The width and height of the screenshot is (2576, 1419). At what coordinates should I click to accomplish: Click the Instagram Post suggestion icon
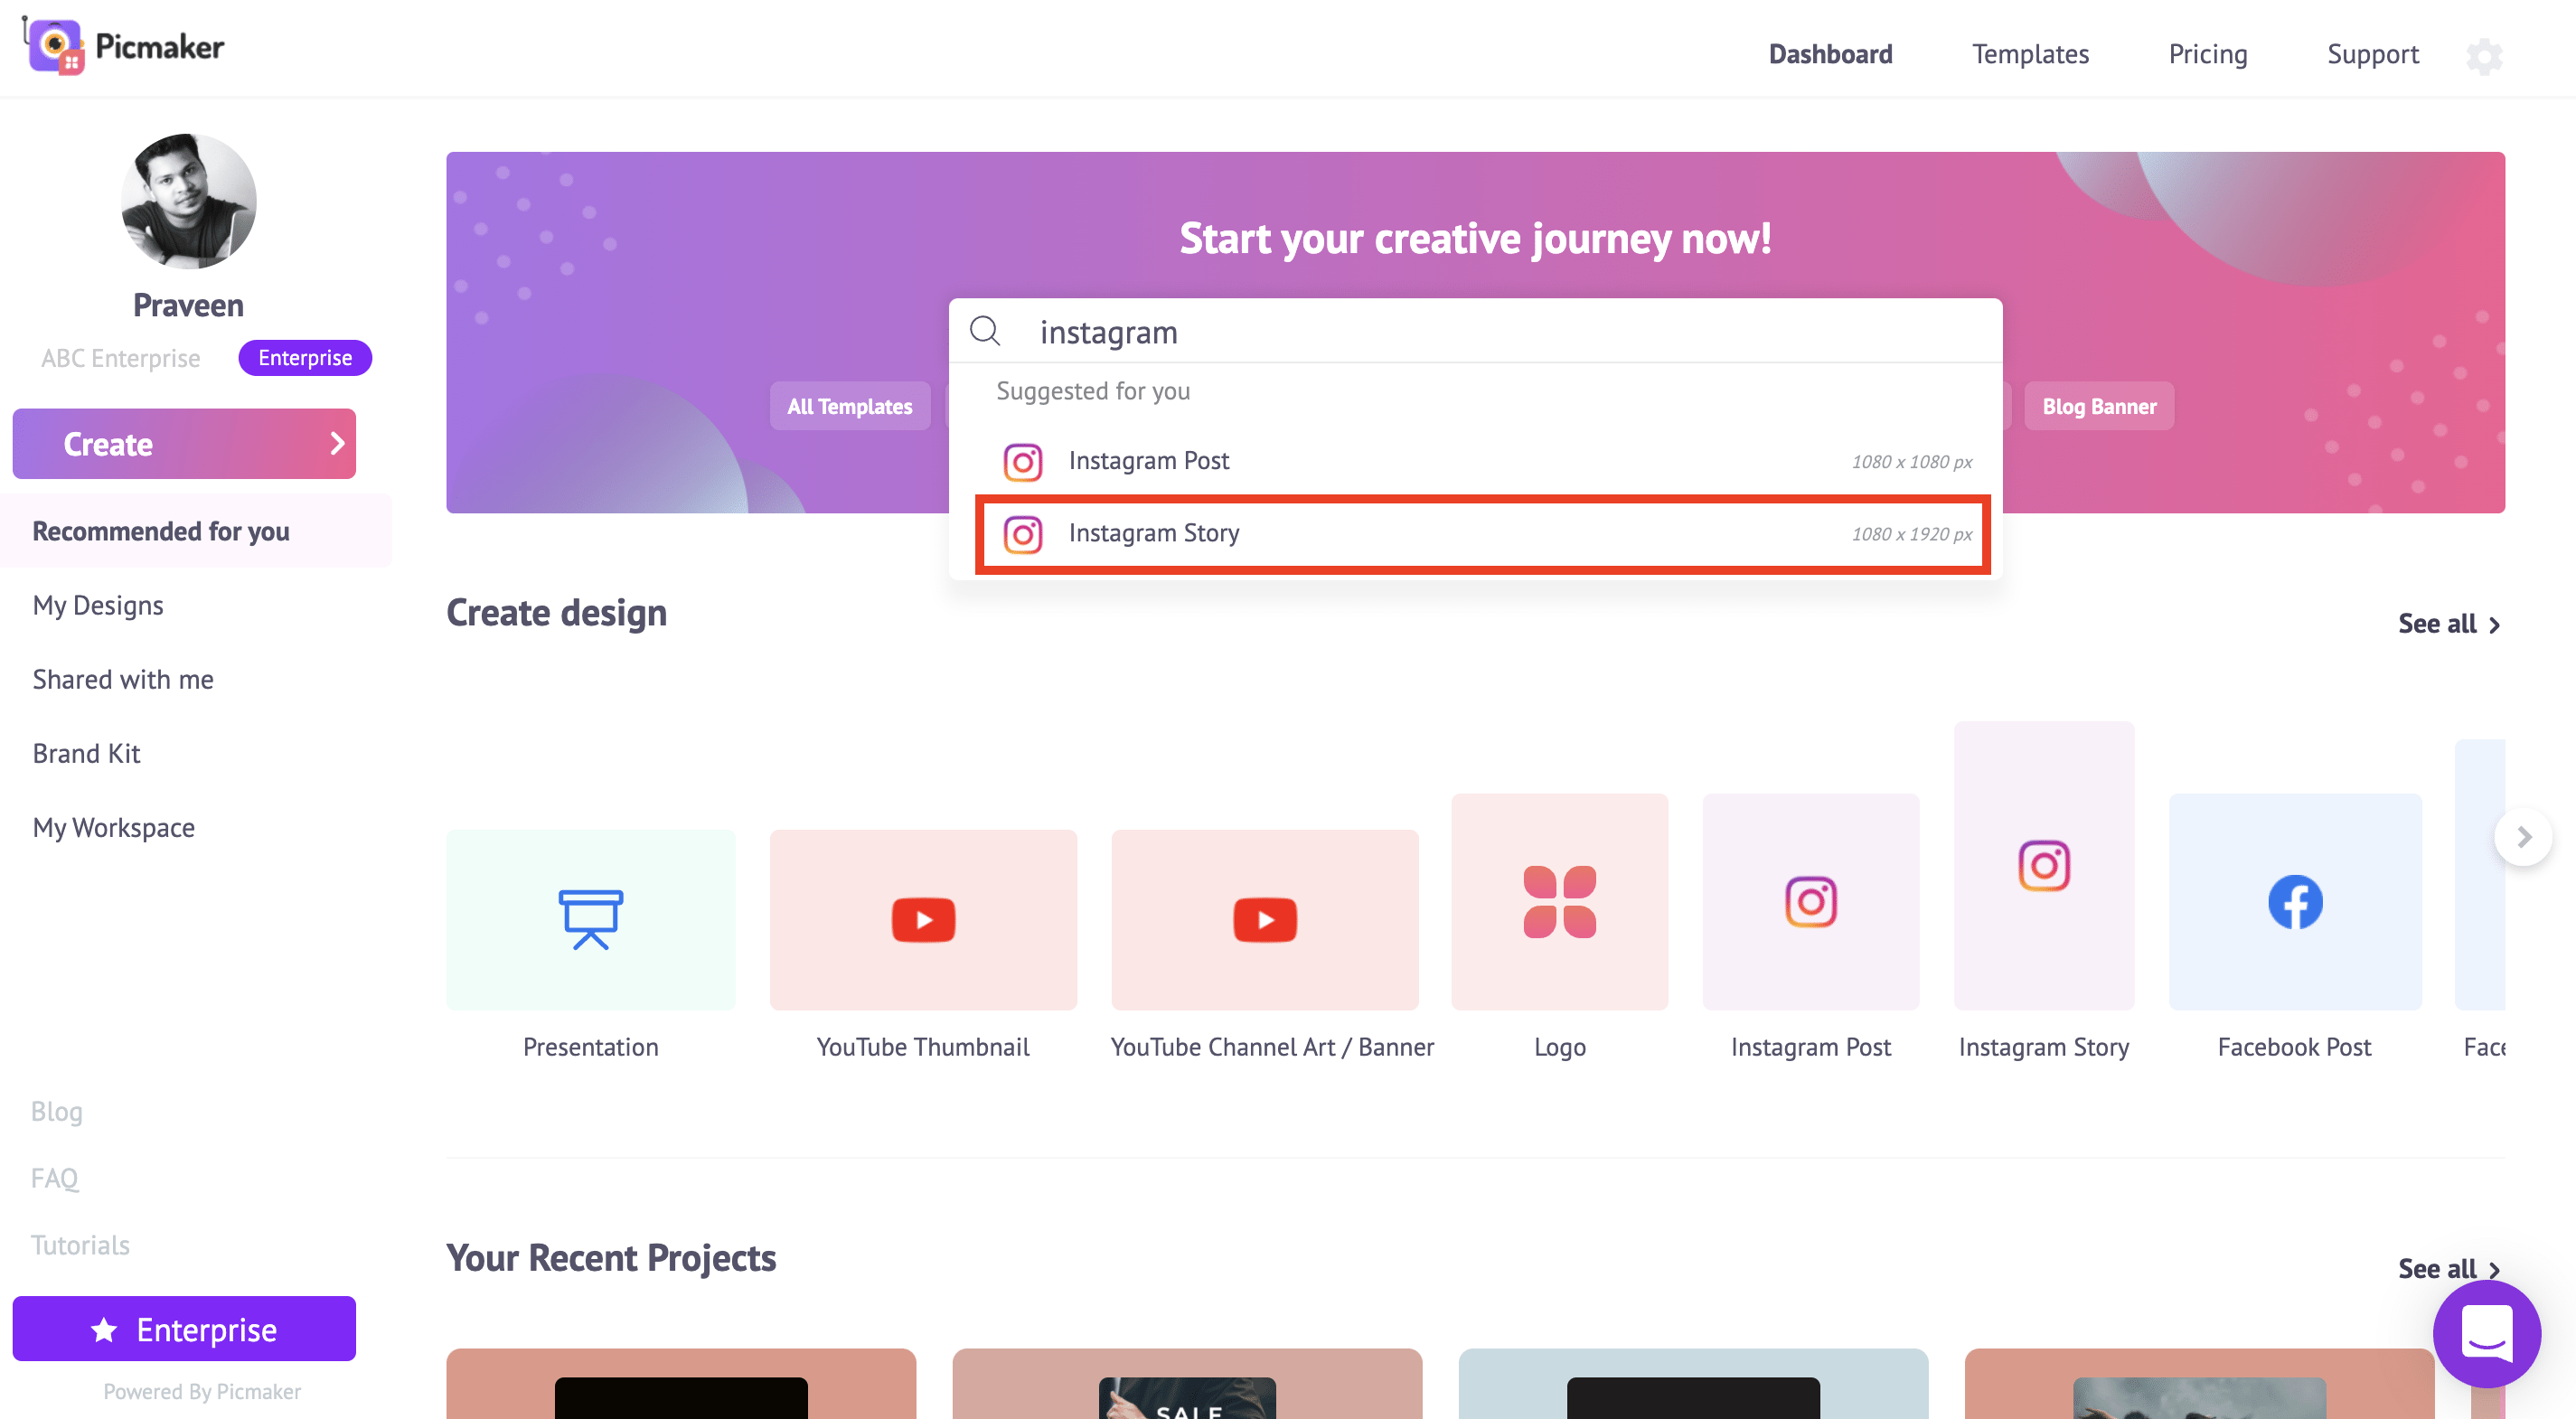click(1022, 461)
